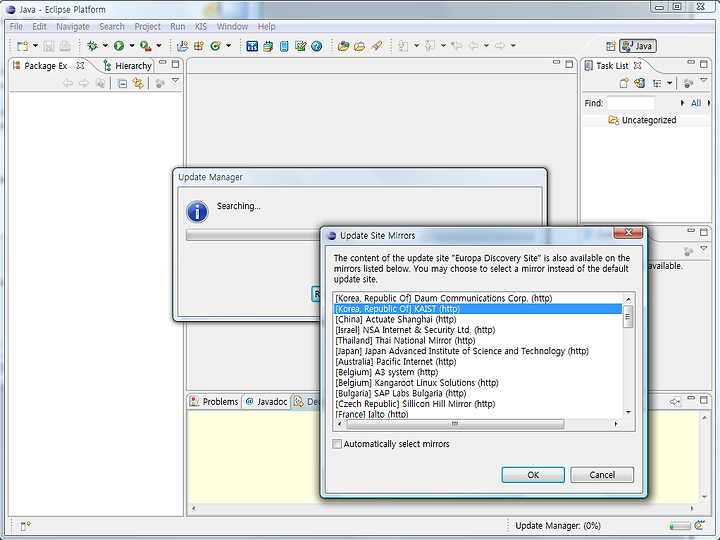Open the Task List view menu triangle
Image resolution: width=720 pixels, height=540 pixels.
pos(703,80)
